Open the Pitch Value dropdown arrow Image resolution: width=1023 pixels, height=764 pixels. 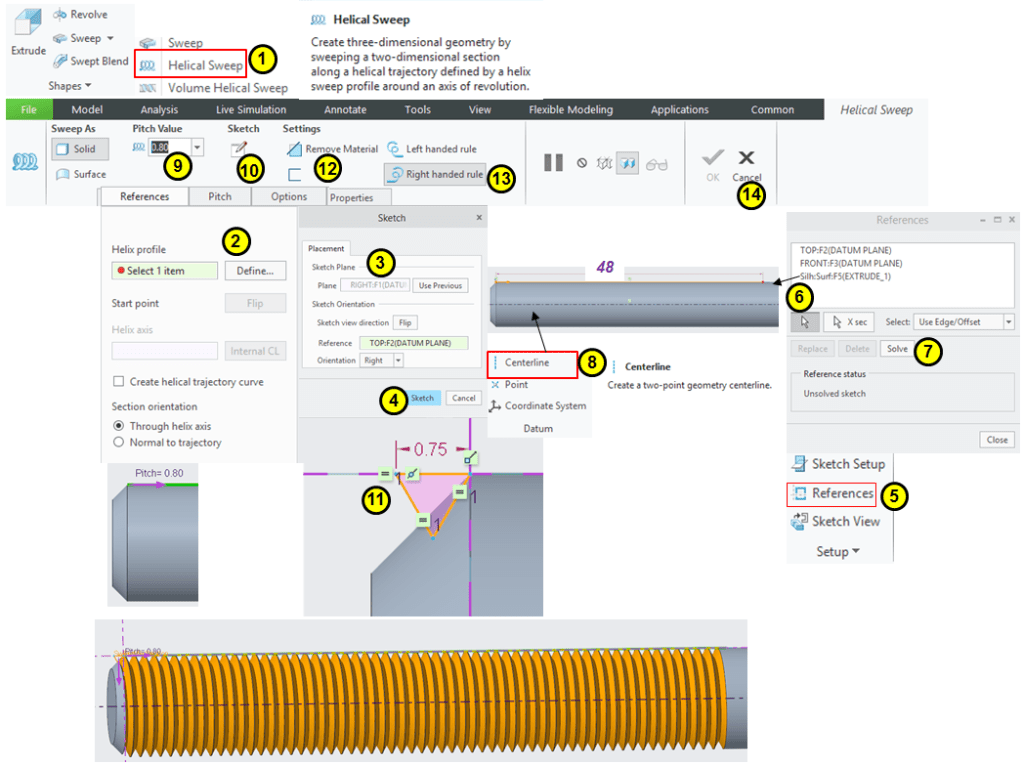tap(197, 148)
